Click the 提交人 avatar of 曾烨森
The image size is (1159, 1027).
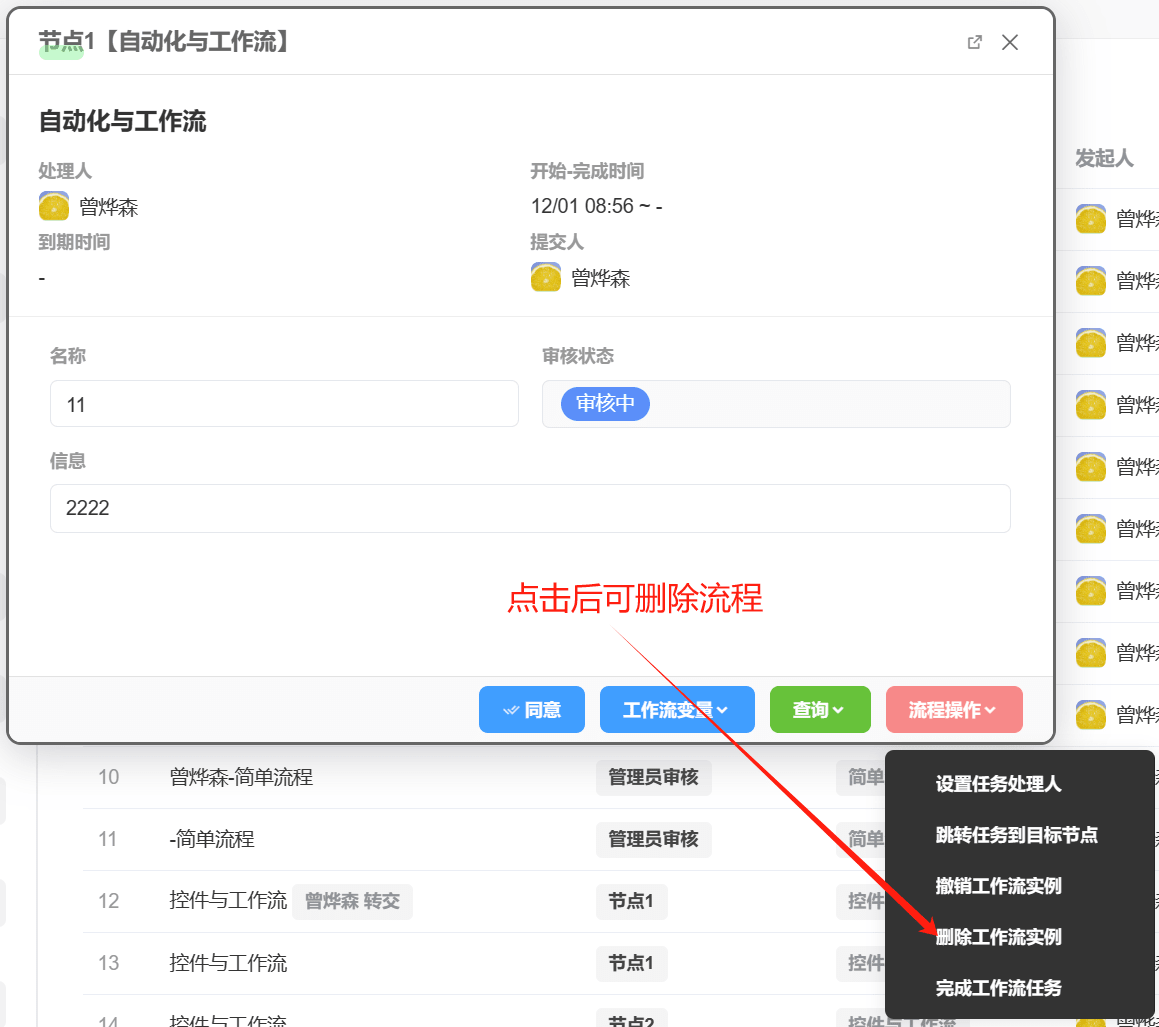click(x=546, y=278)
